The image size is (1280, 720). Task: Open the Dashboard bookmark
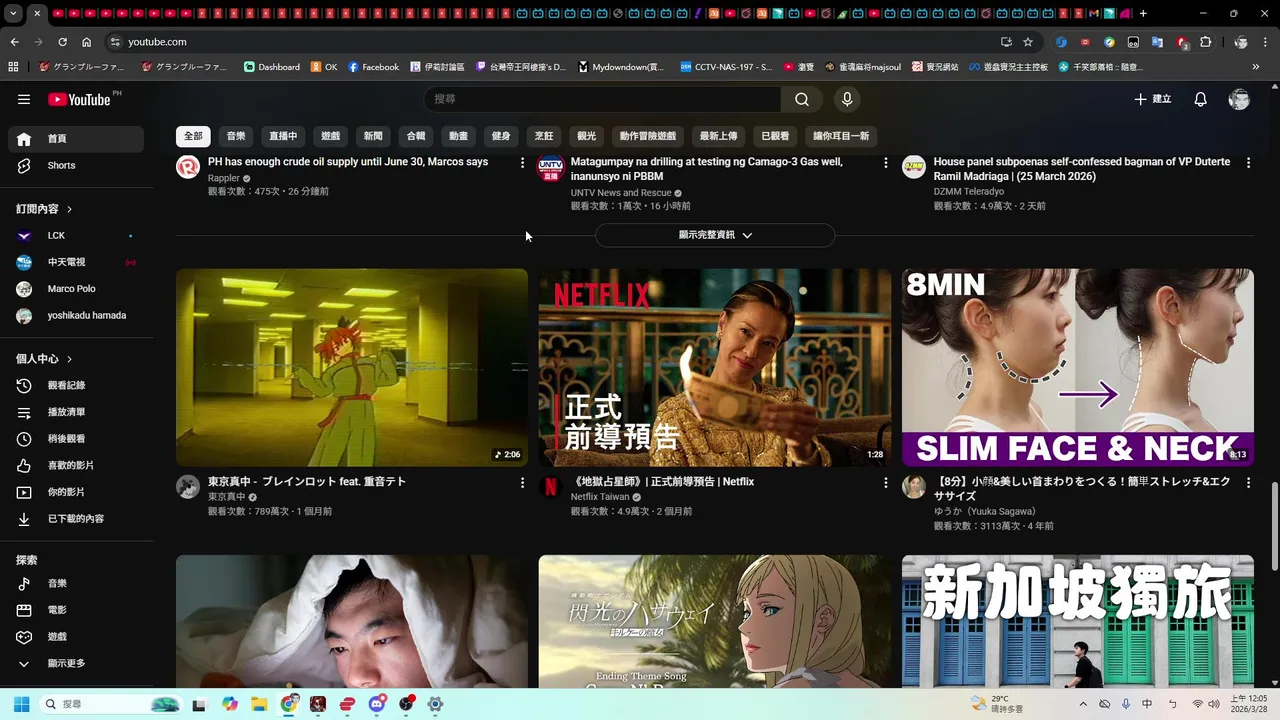pyautogui.click(x=272, y=67)
